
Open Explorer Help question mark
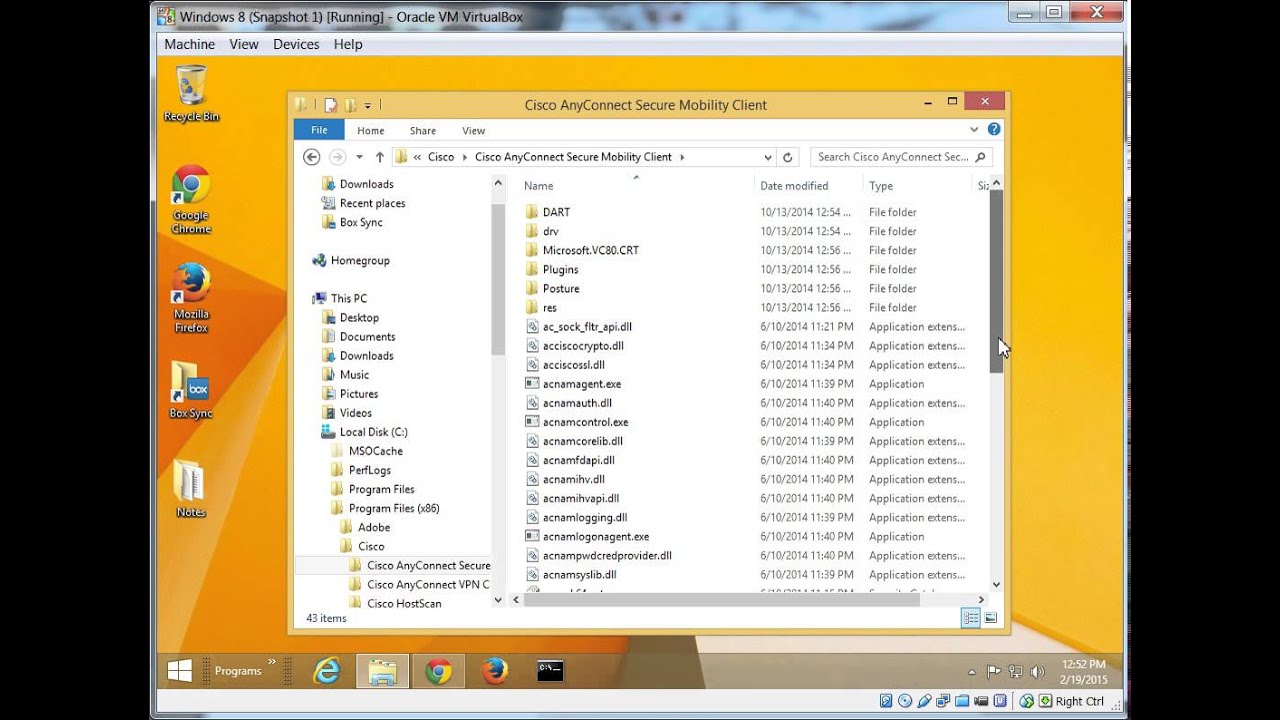click(x=994, y=130)
